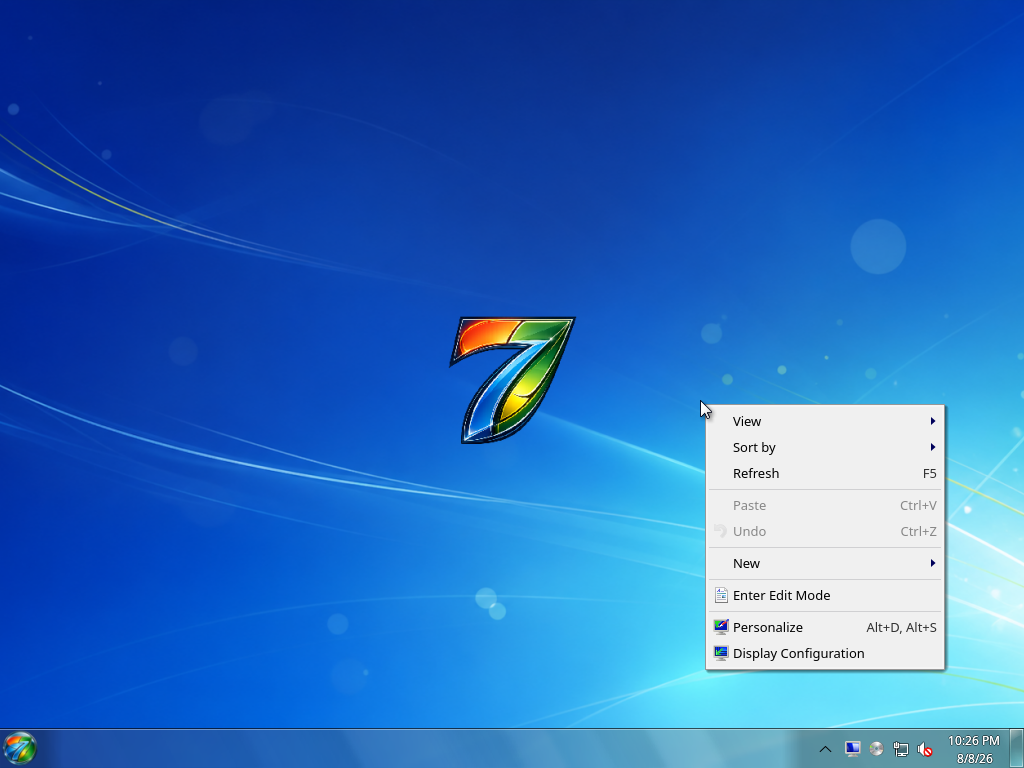Choose Refresh from the context menu
Screen dimensions: 1024x768
825,473
